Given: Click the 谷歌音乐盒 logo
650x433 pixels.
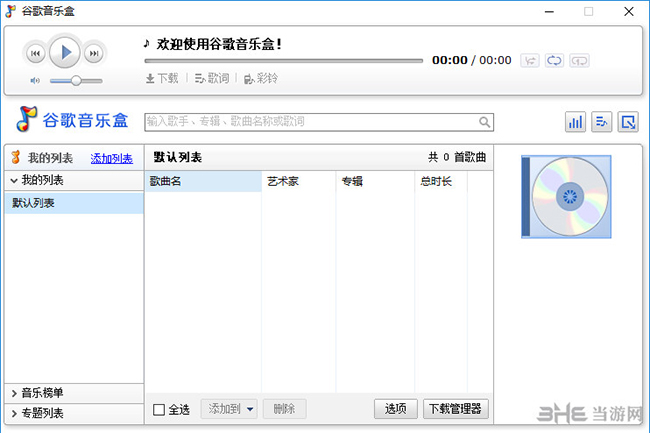Looking at the screenshot, I should [72, 119].
